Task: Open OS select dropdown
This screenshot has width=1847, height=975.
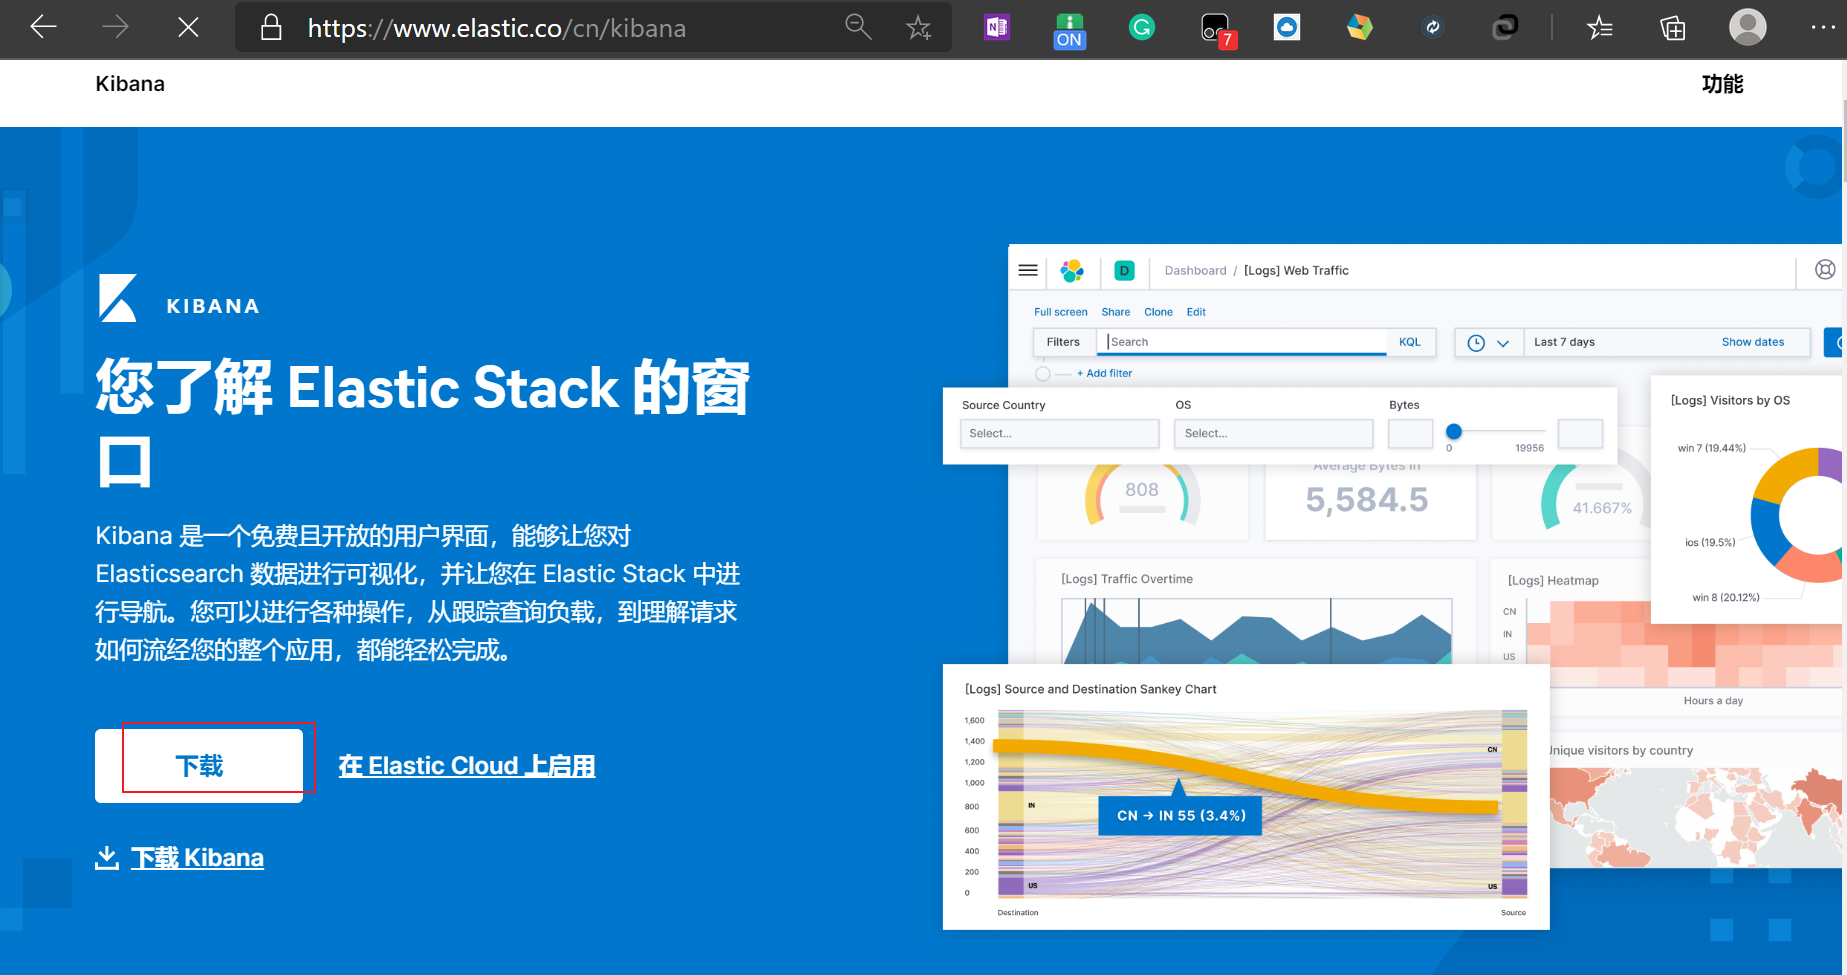Action: (x=1273, y=433)
